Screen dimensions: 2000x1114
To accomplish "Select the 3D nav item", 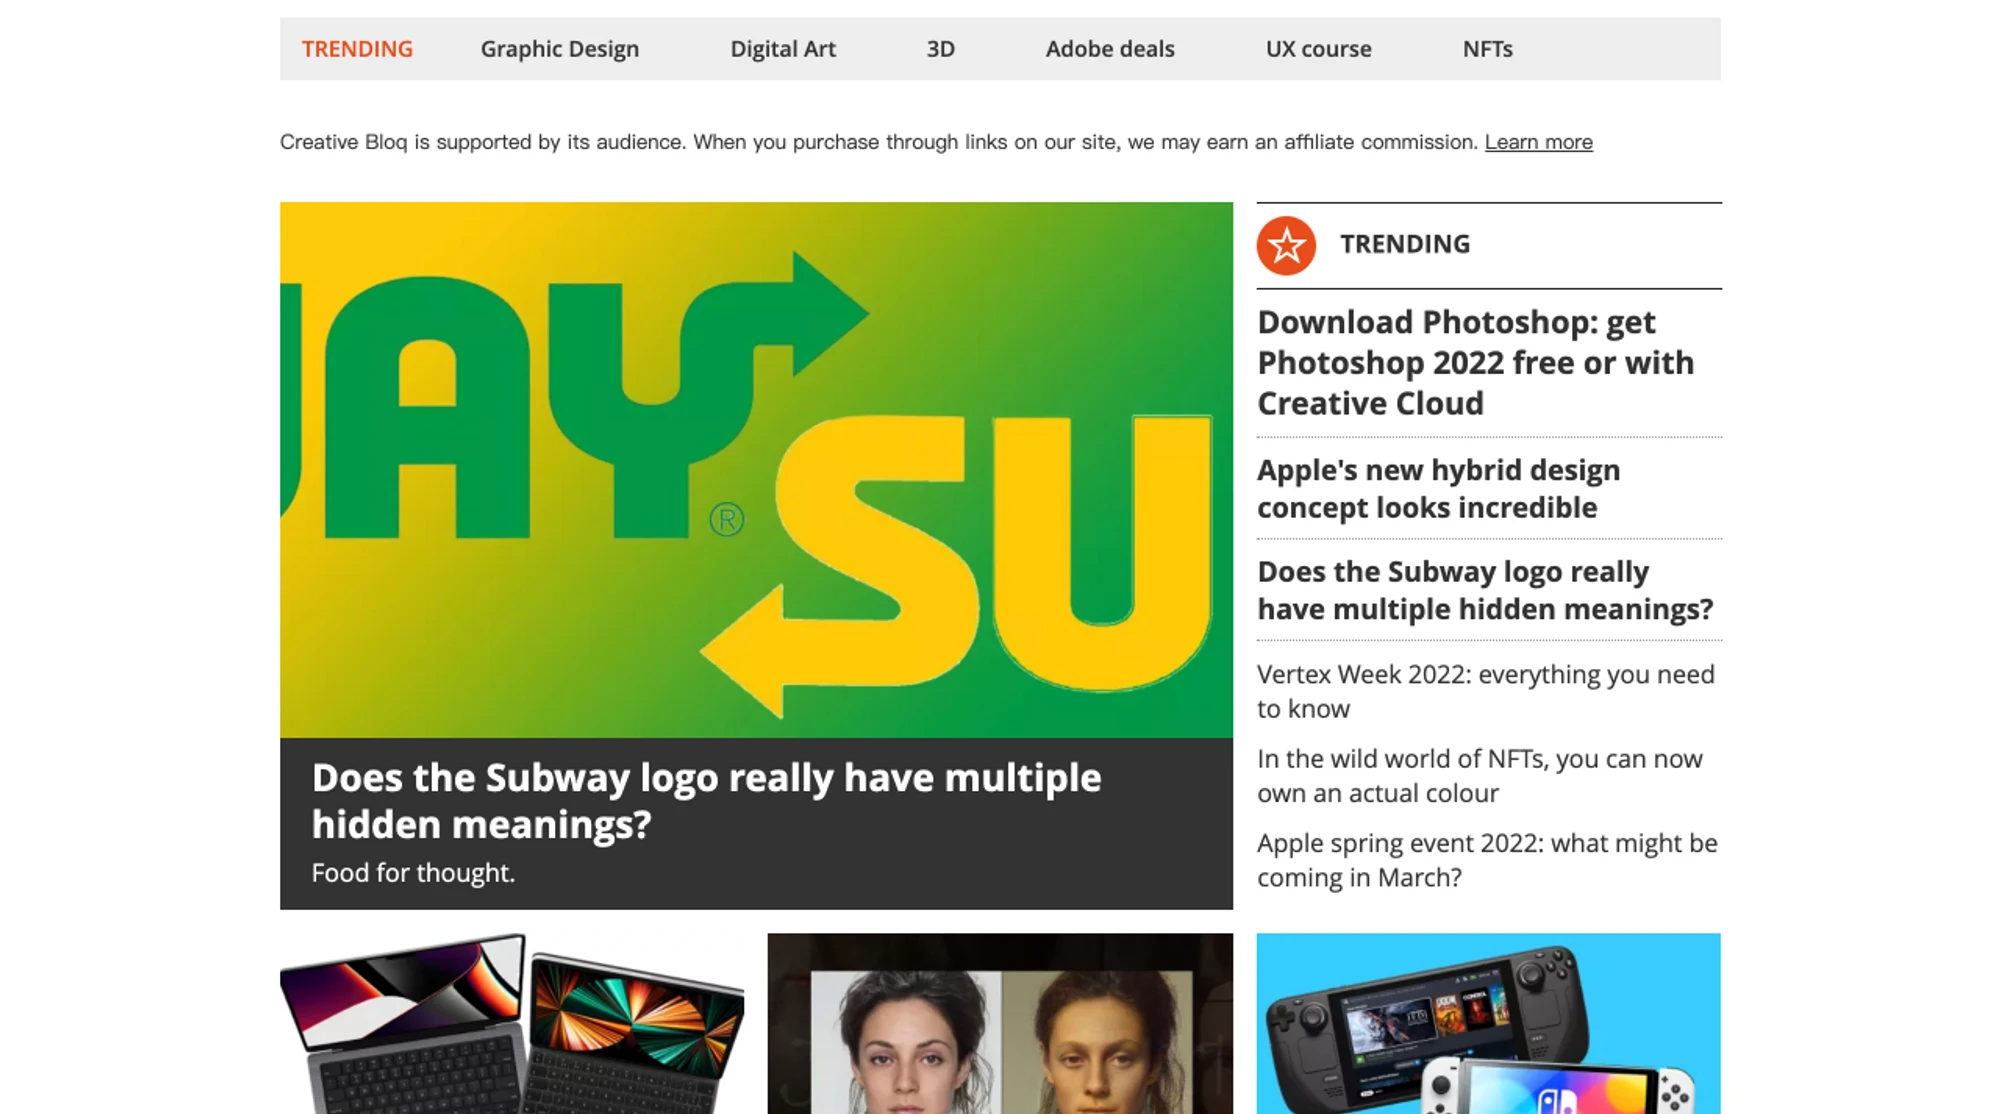I will click(940, 49).
